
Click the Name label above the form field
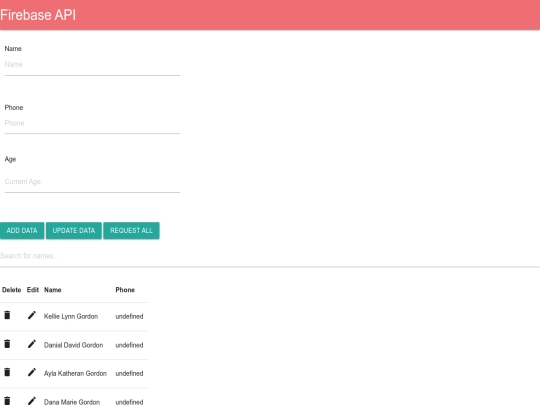pyautogui.click(x=13, y=49)
